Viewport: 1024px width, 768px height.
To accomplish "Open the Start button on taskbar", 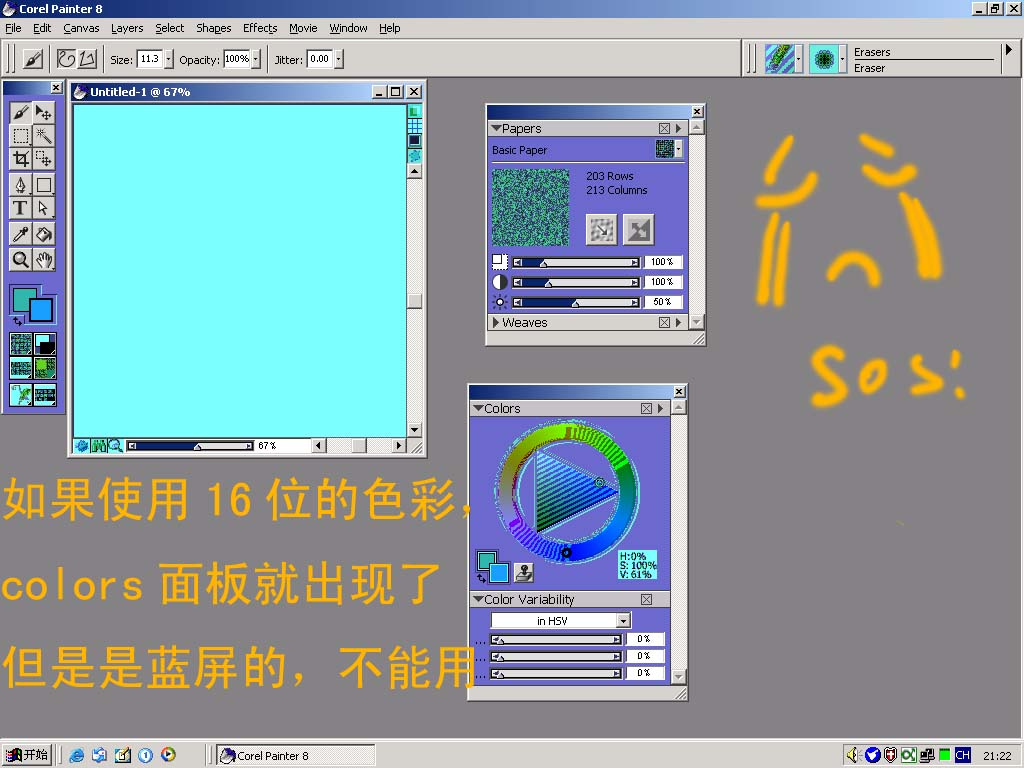I will tap(27, 755).
